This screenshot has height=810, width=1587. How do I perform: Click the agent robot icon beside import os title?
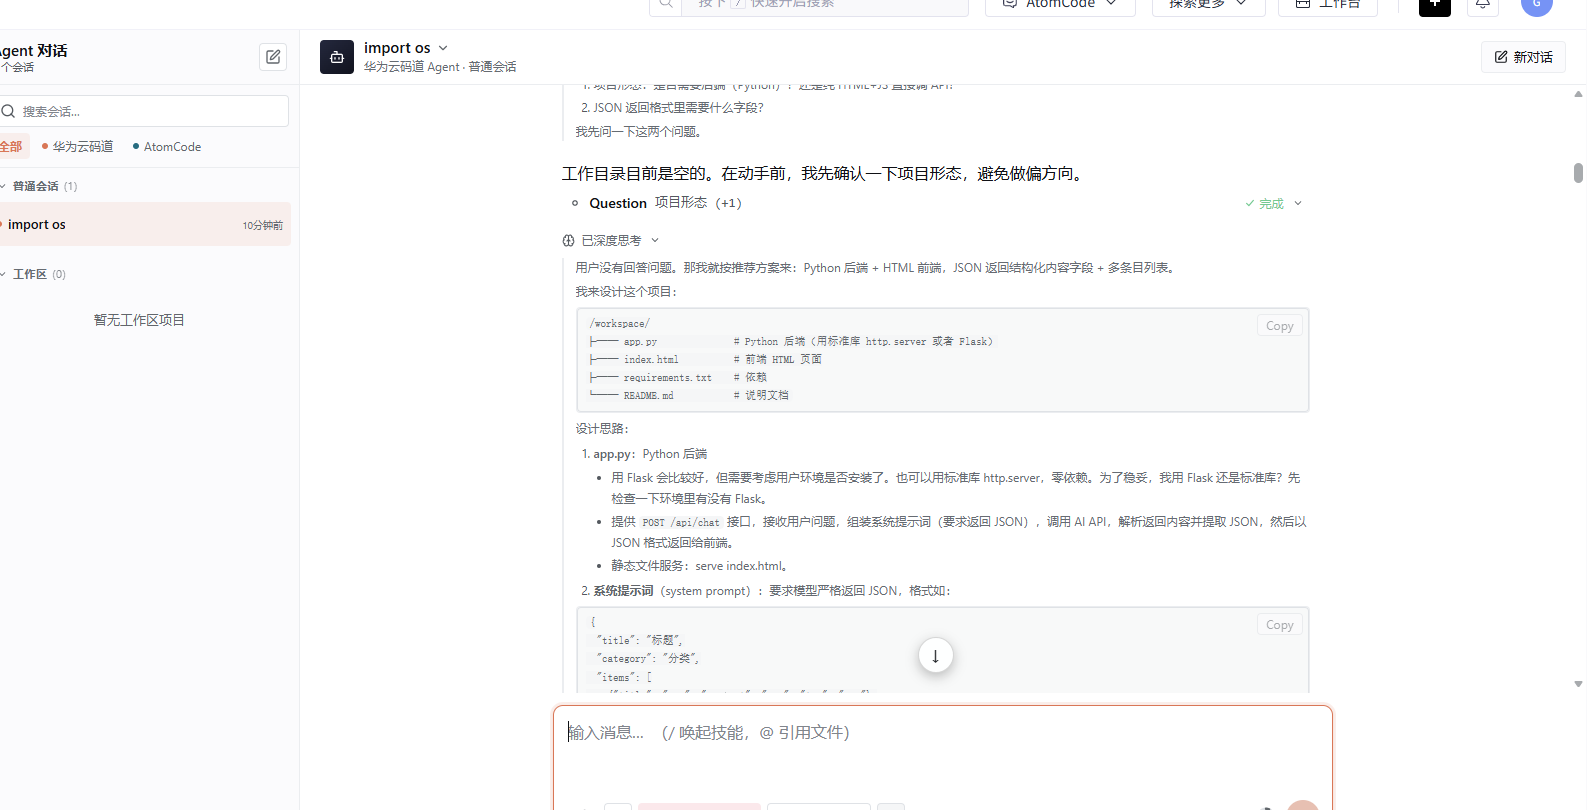pyautogui.click(x=337, y=57)
